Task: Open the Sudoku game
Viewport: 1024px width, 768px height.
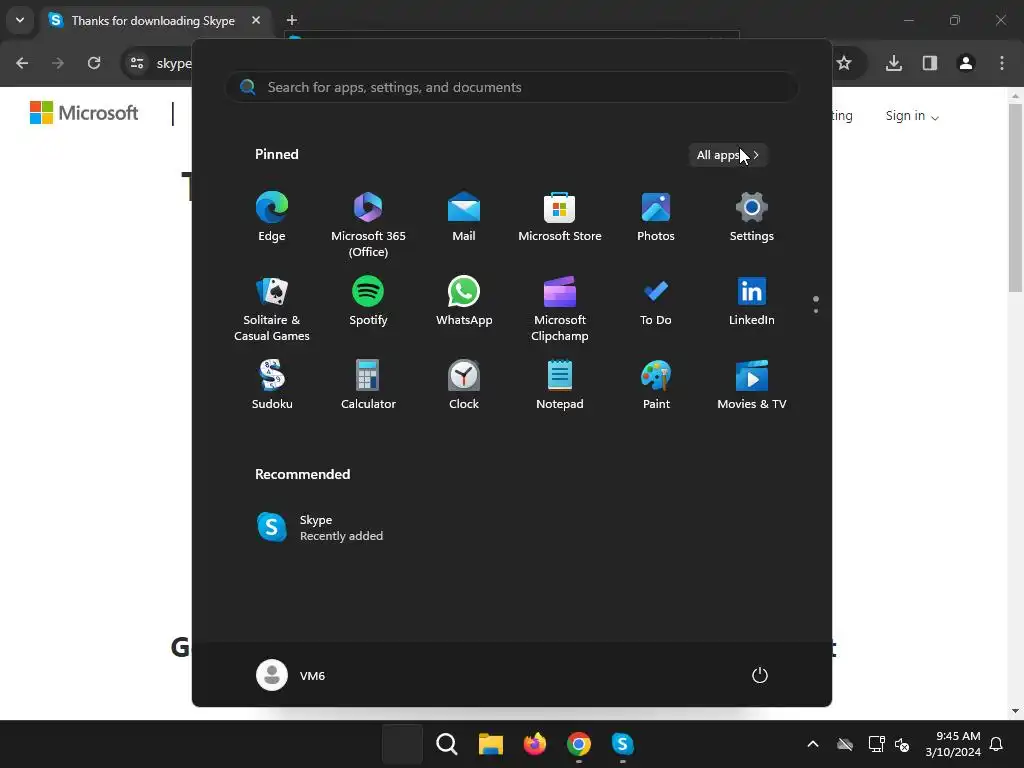Action: pyautogui.click(x=272, y=385)
